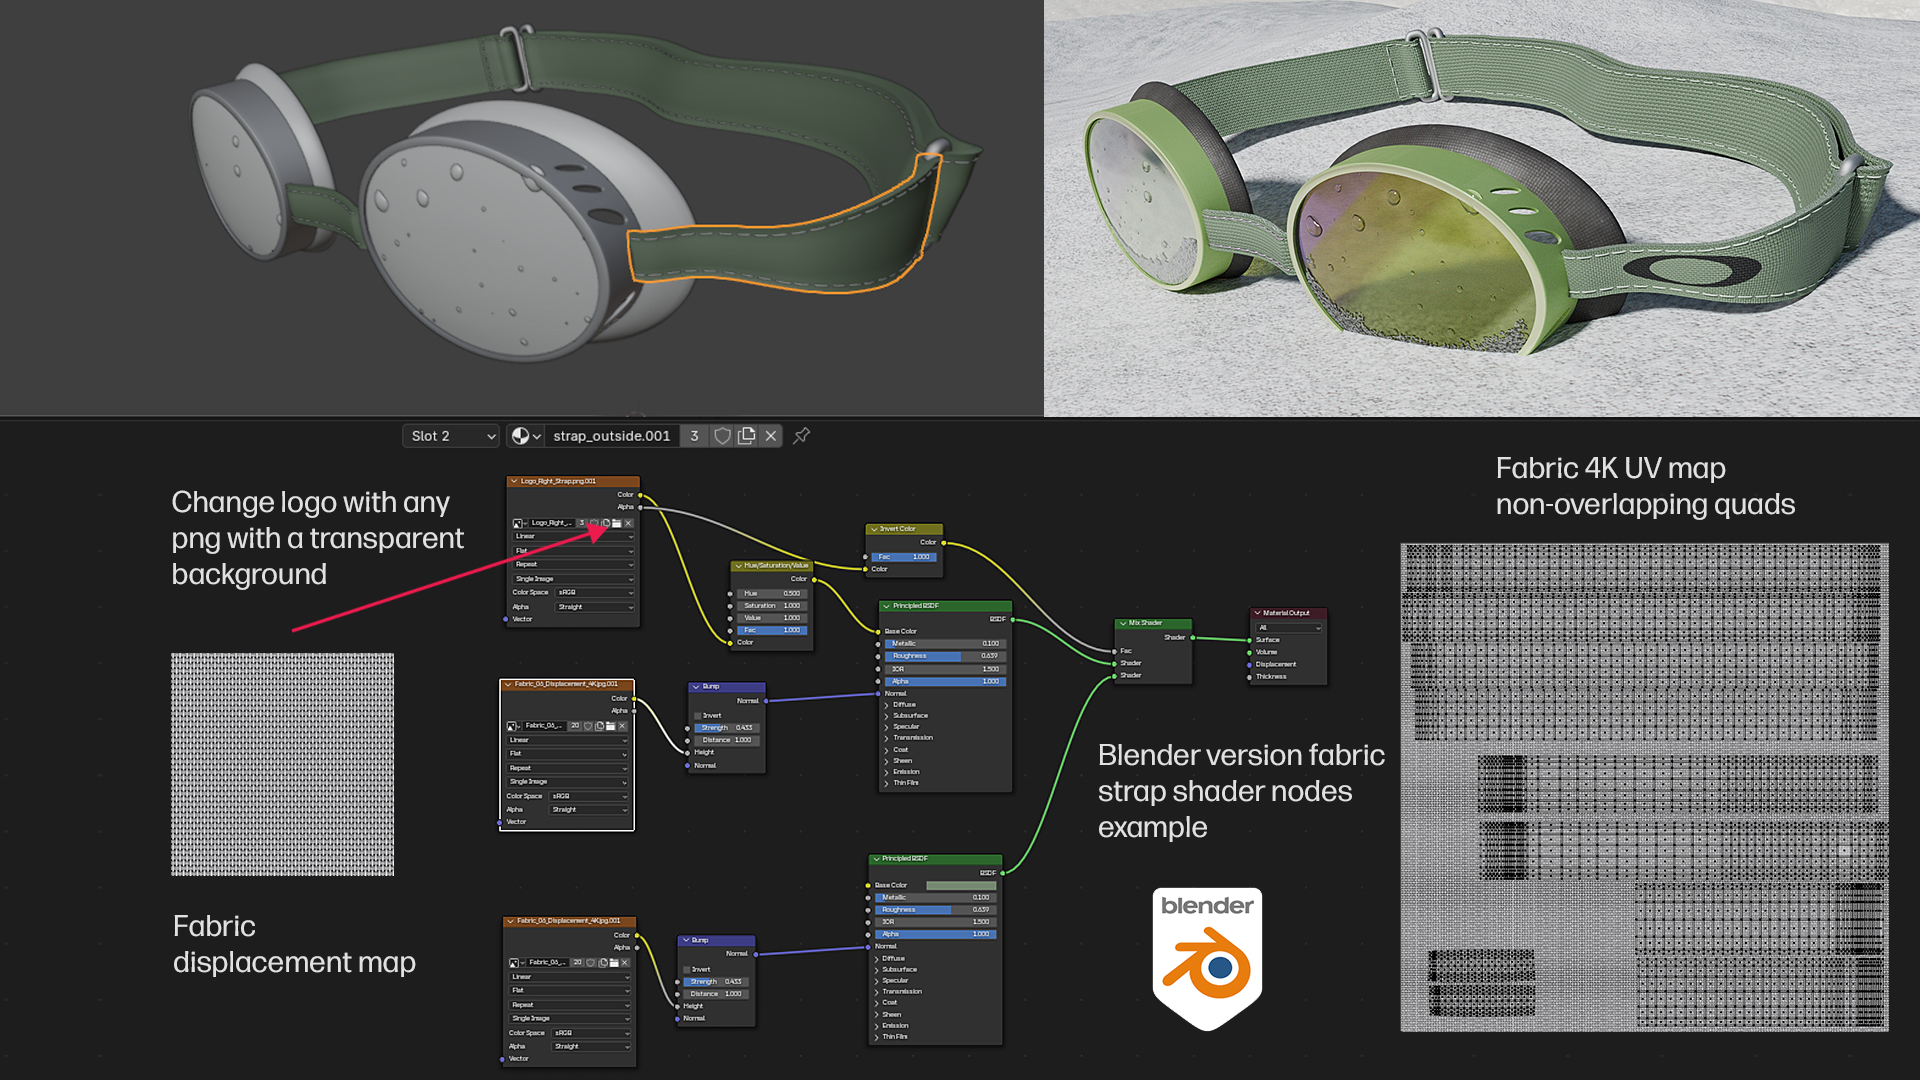1920x1080 pixels.
Task: Click the strap_outside.001 material name field
Action: tap(611, 436)
